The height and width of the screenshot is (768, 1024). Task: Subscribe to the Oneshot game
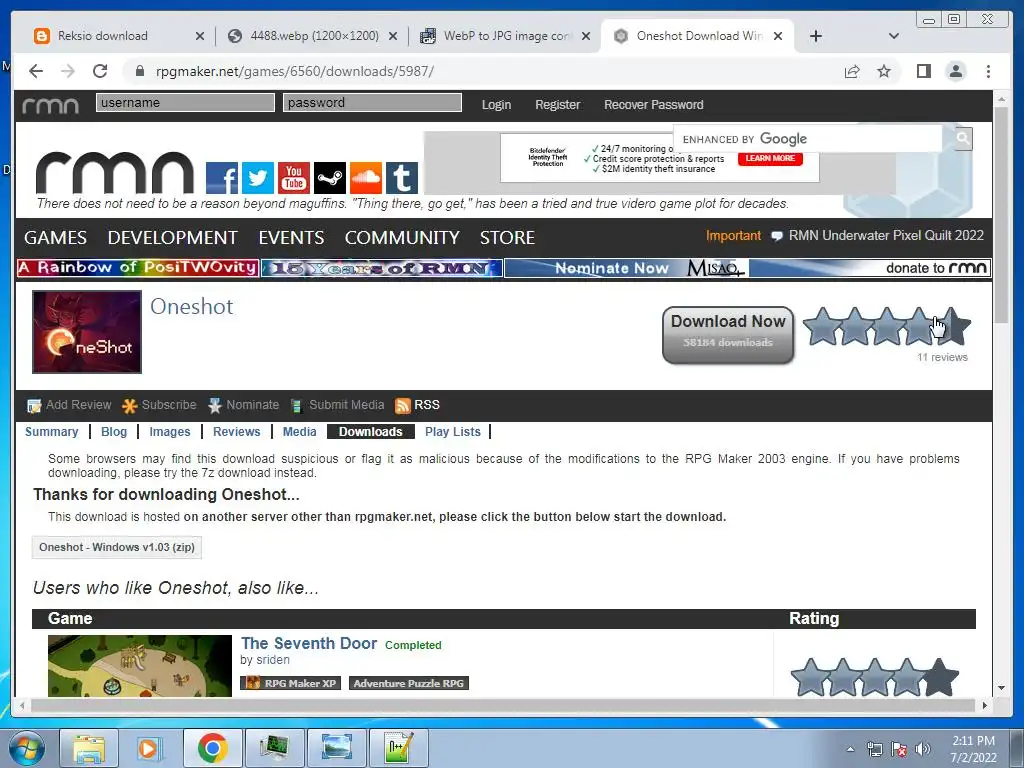point(159,405)
